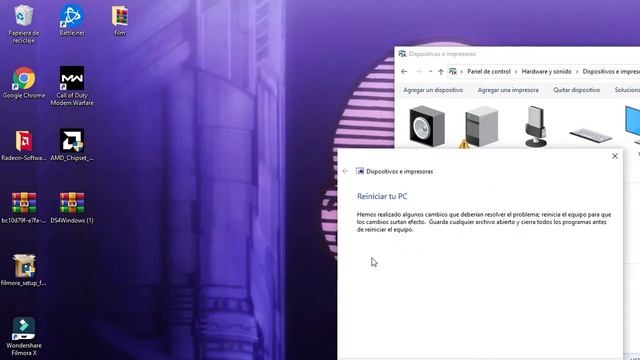
Task: Select the speaker device in Dispositivos e impresoras
Action: 427,126
